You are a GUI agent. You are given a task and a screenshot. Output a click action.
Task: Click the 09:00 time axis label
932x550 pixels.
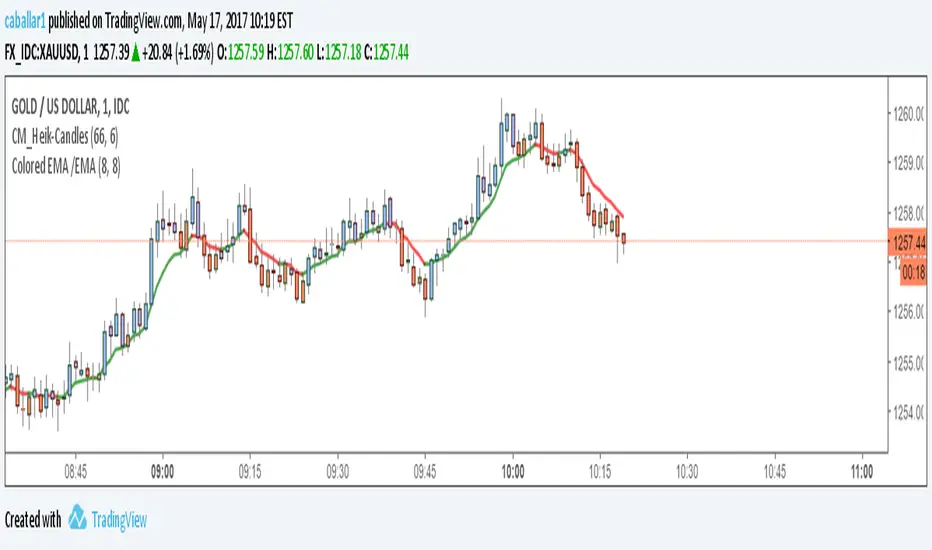click(x=162, y=472)
